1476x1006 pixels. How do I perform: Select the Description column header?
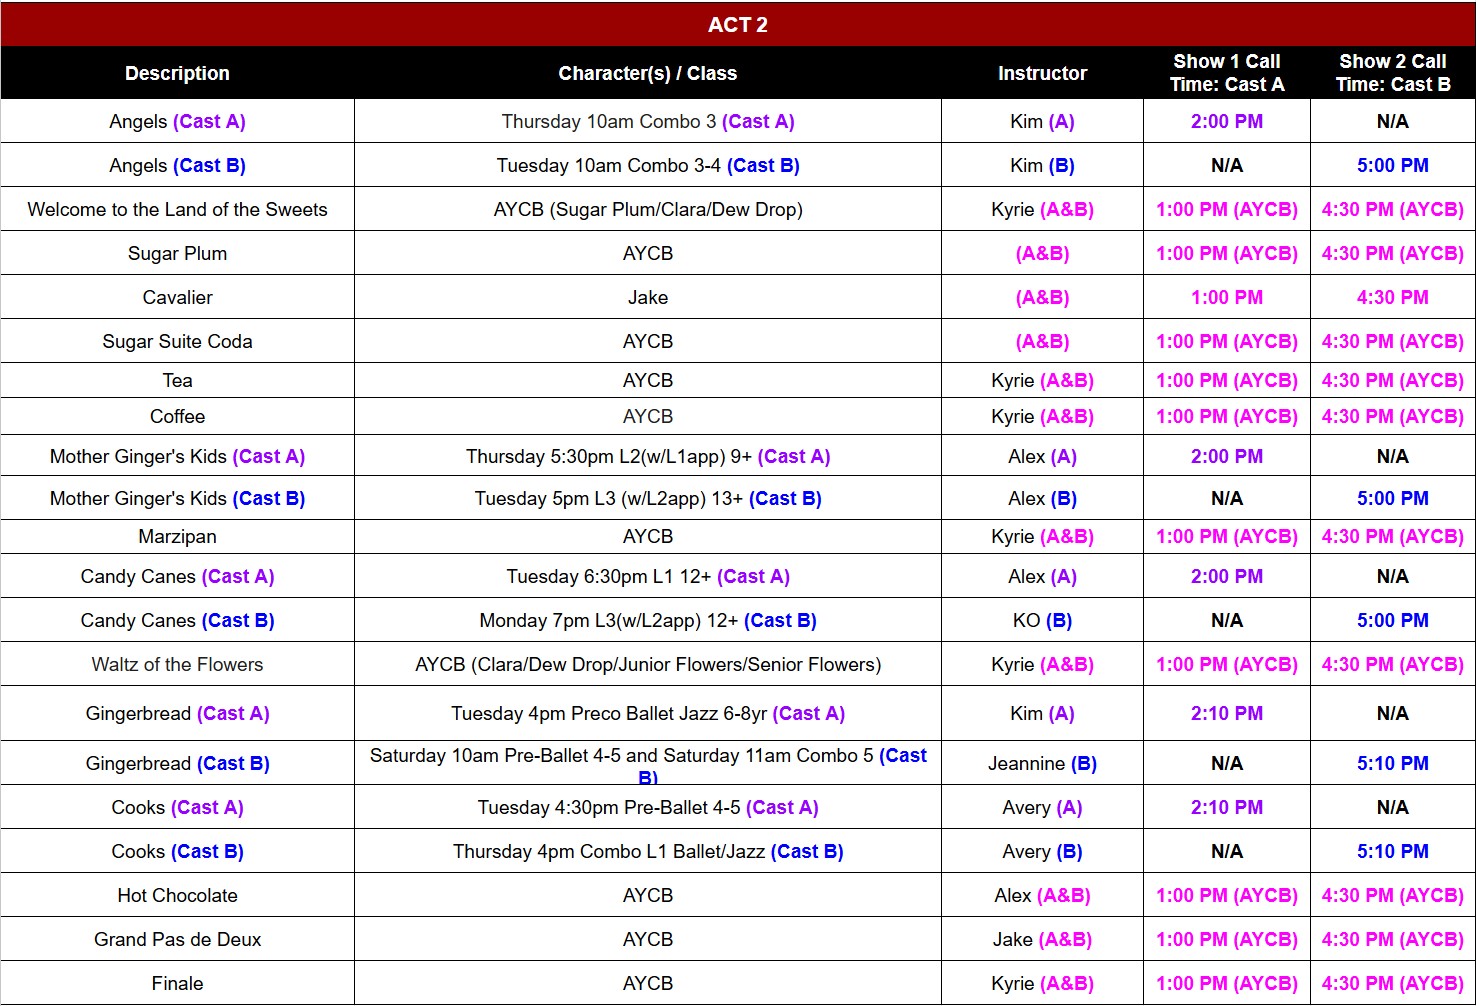[177, 73]
